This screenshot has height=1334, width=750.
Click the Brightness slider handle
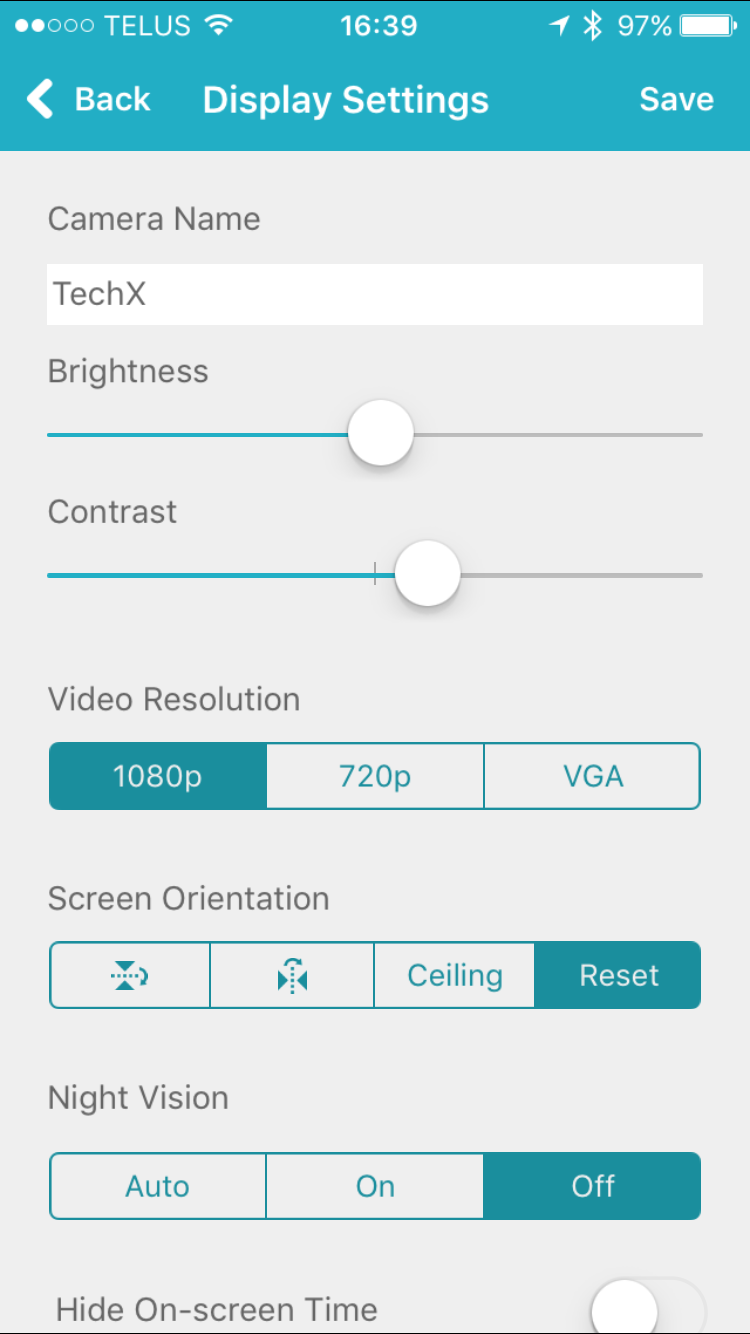(x=381, y=433)
